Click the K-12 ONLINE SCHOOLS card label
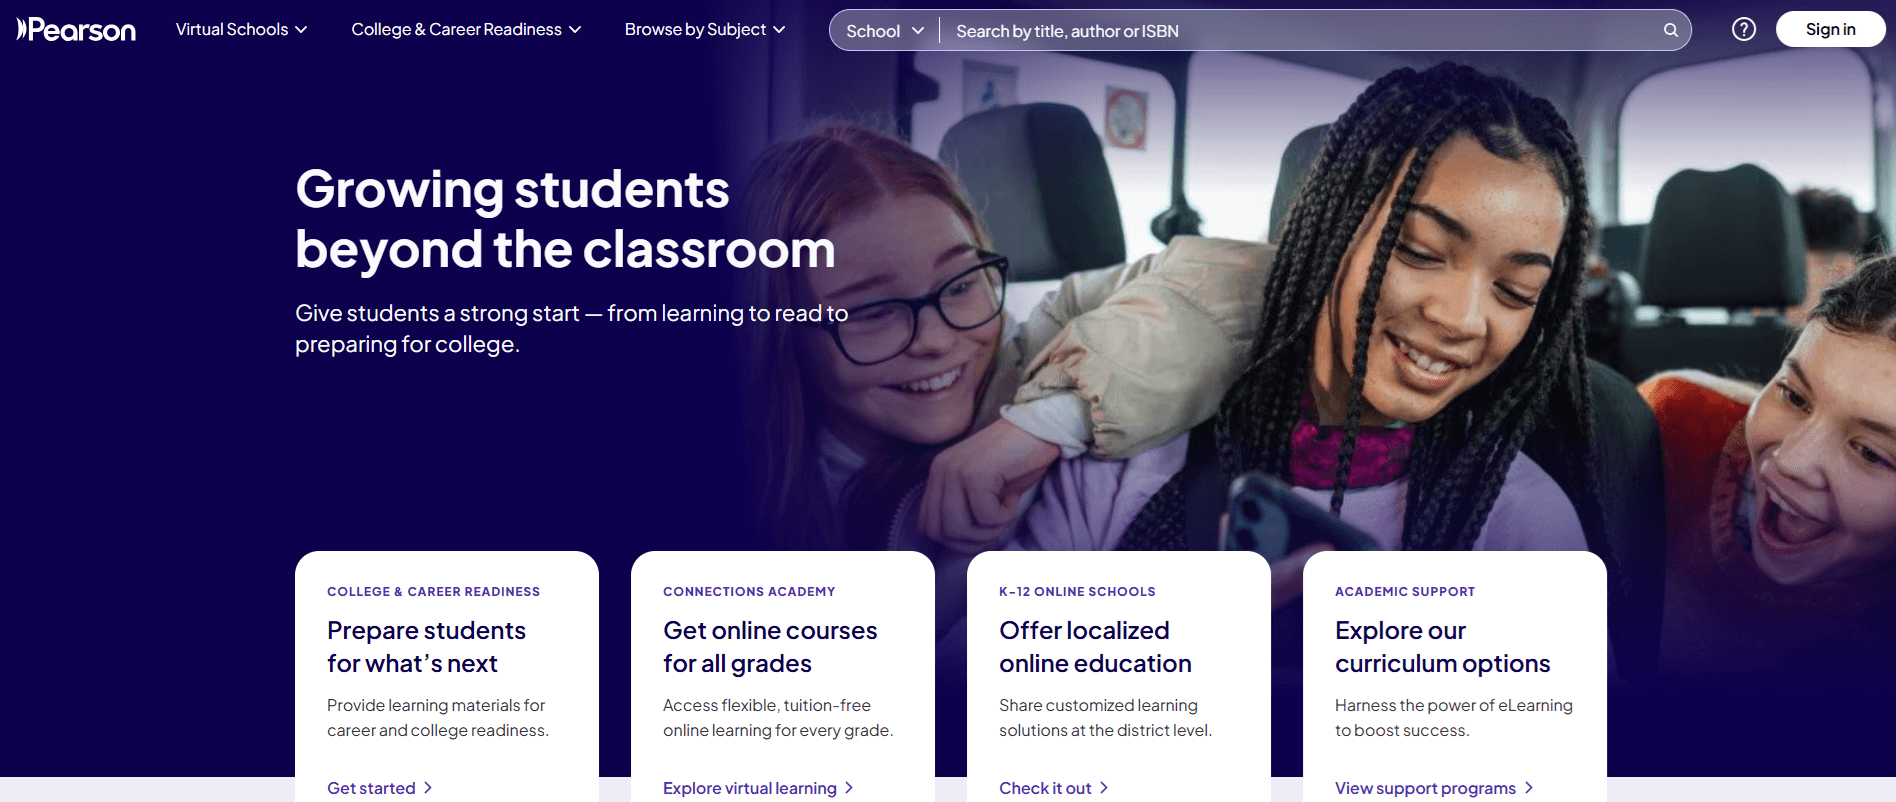The height and width of the screenshot is (802, 1896). (1077, 592)
